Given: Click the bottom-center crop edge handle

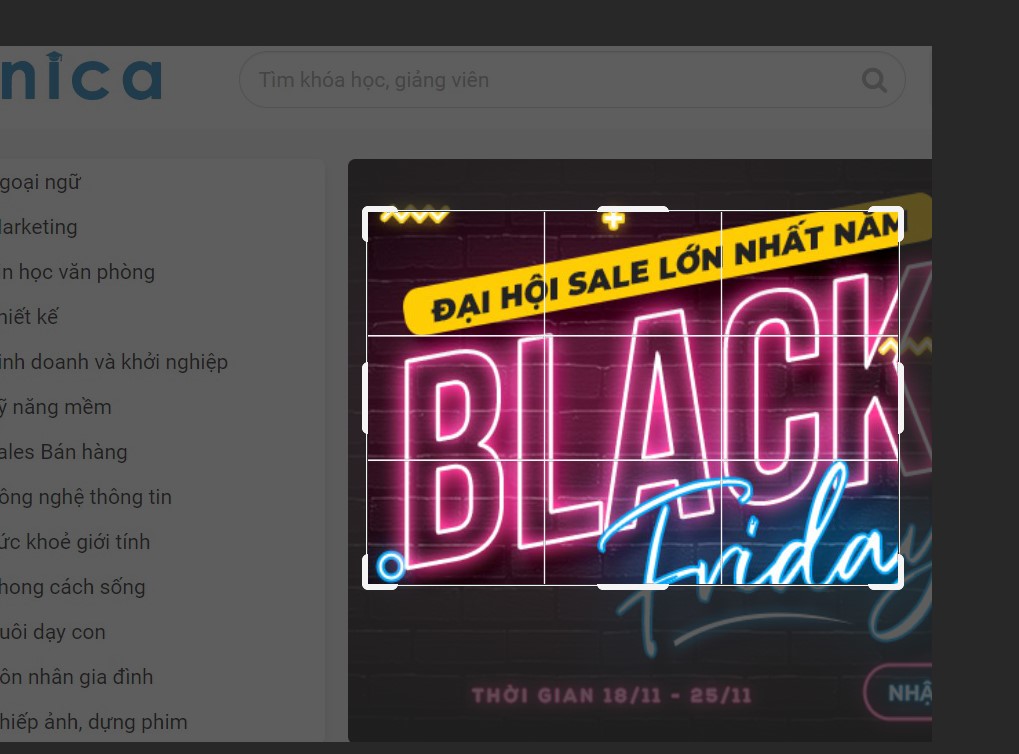Looking at the screenshot, I should [x=633, y=586].
